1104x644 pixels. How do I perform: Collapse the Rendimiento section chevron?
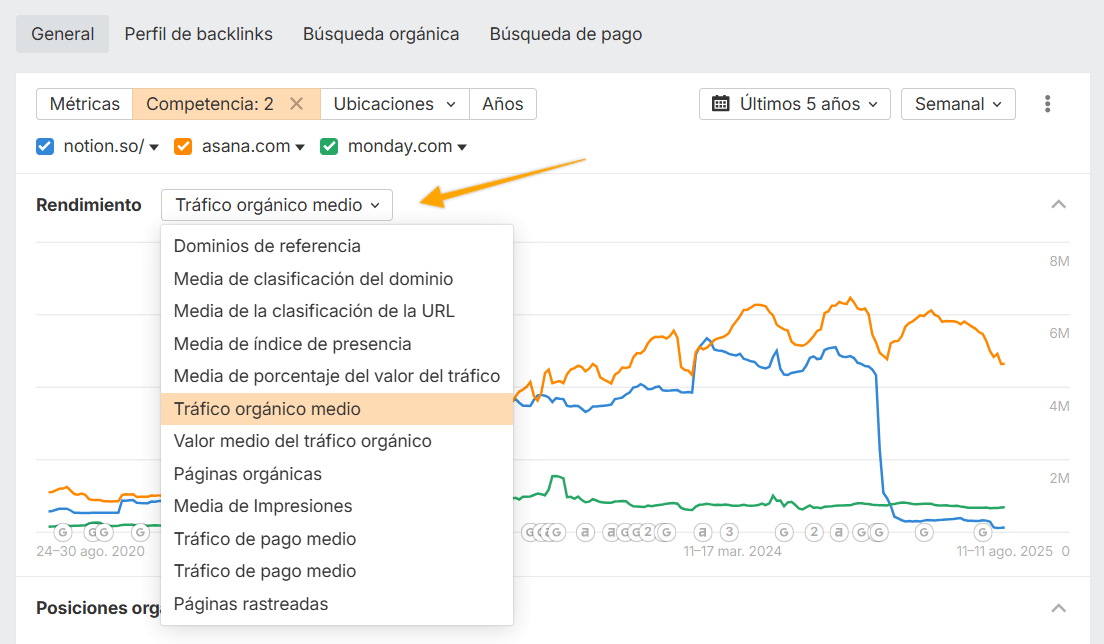[x=1058, y=203]
